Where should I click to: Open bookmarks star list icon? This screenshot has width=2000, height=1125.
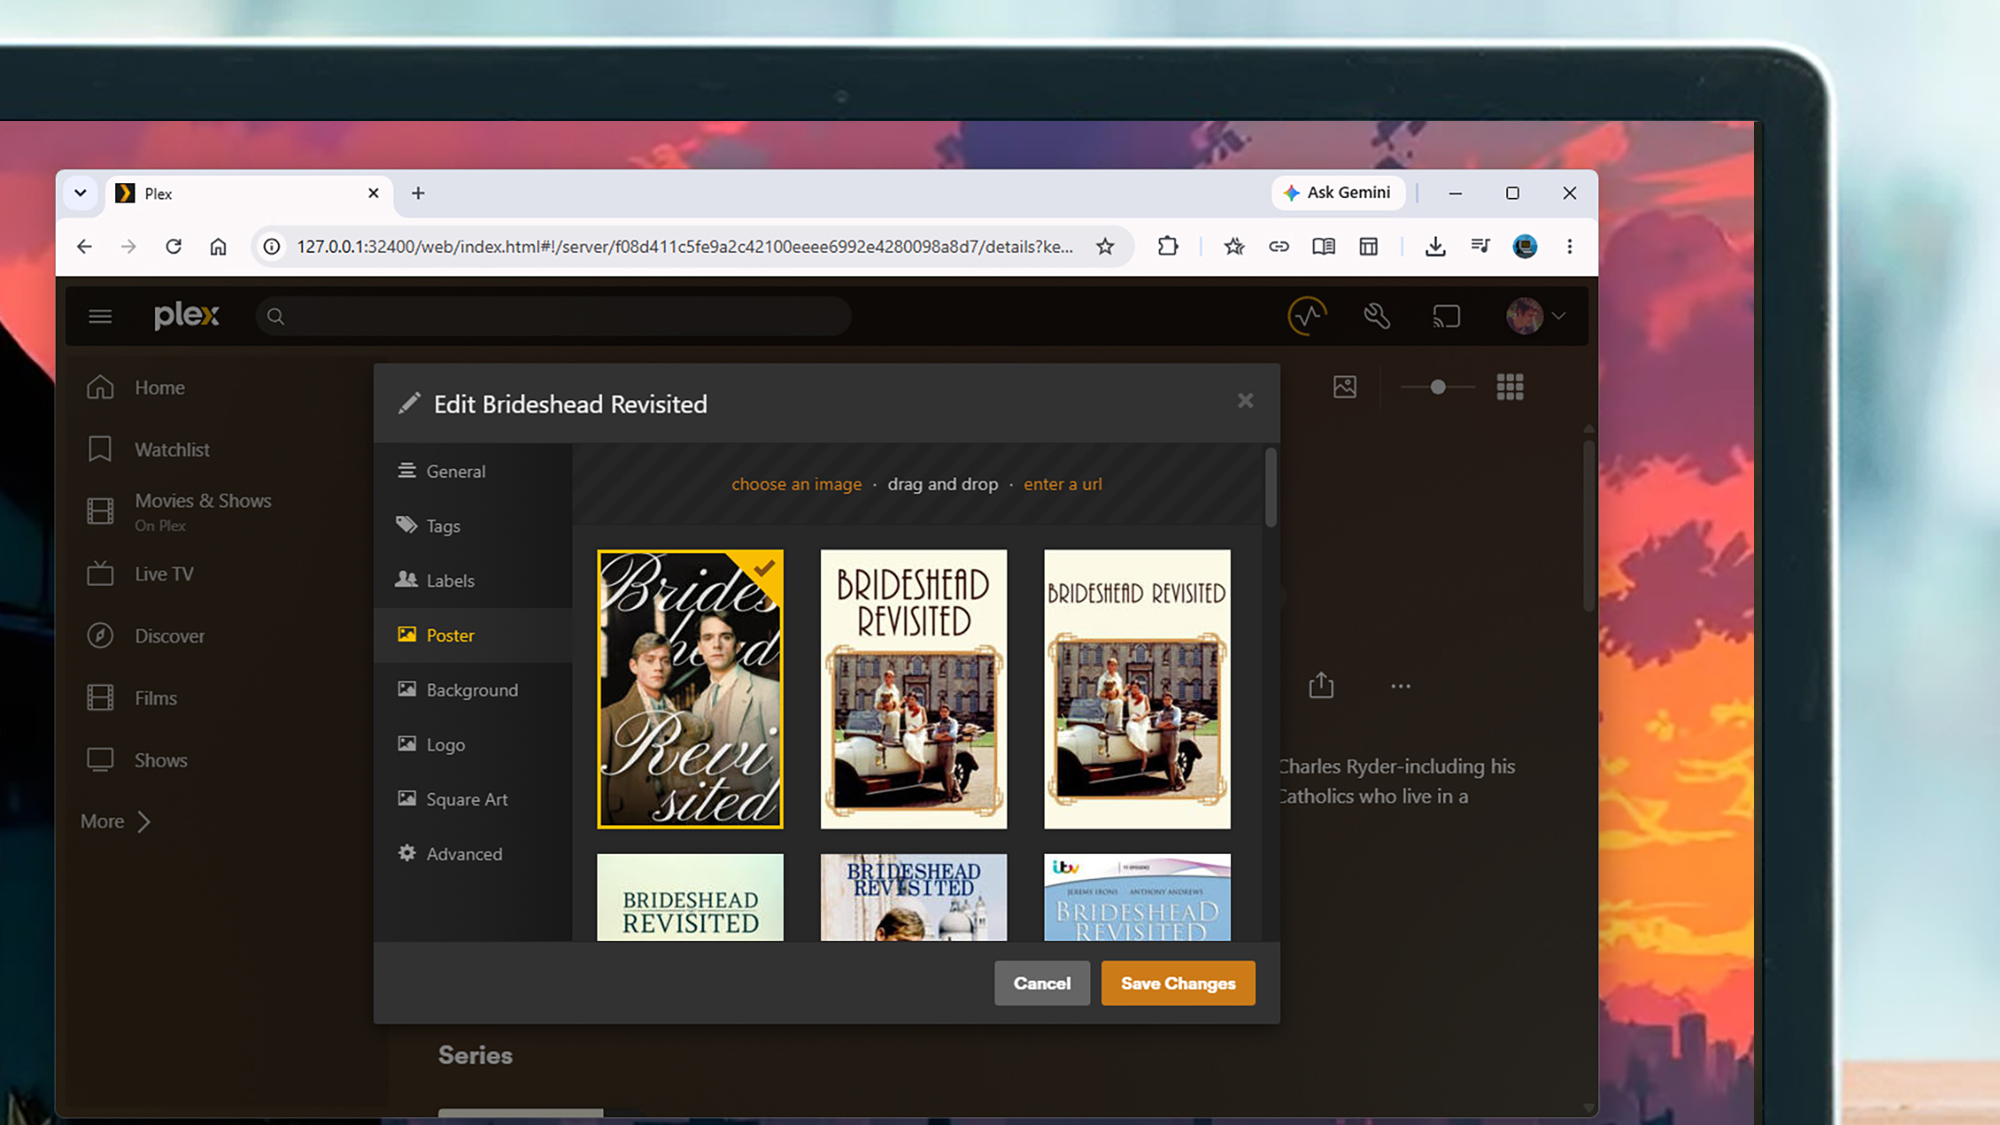[x=1234, y=246]
